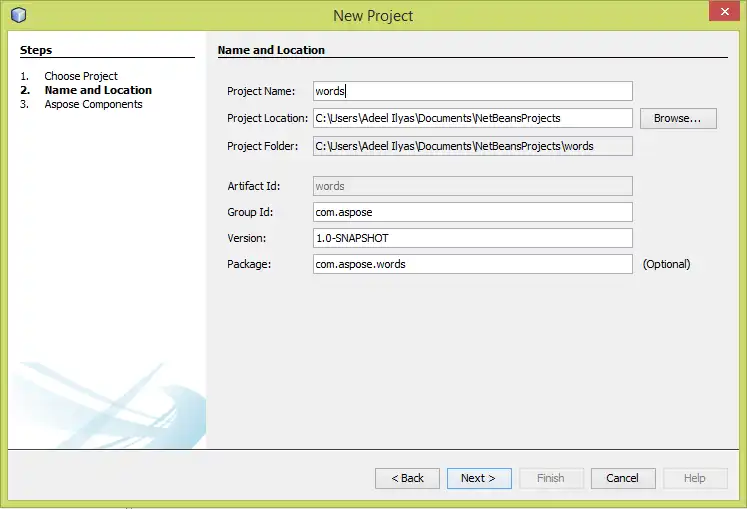
Task: Open the Browse... file chooser button
Action: click(x=678, y=118)
